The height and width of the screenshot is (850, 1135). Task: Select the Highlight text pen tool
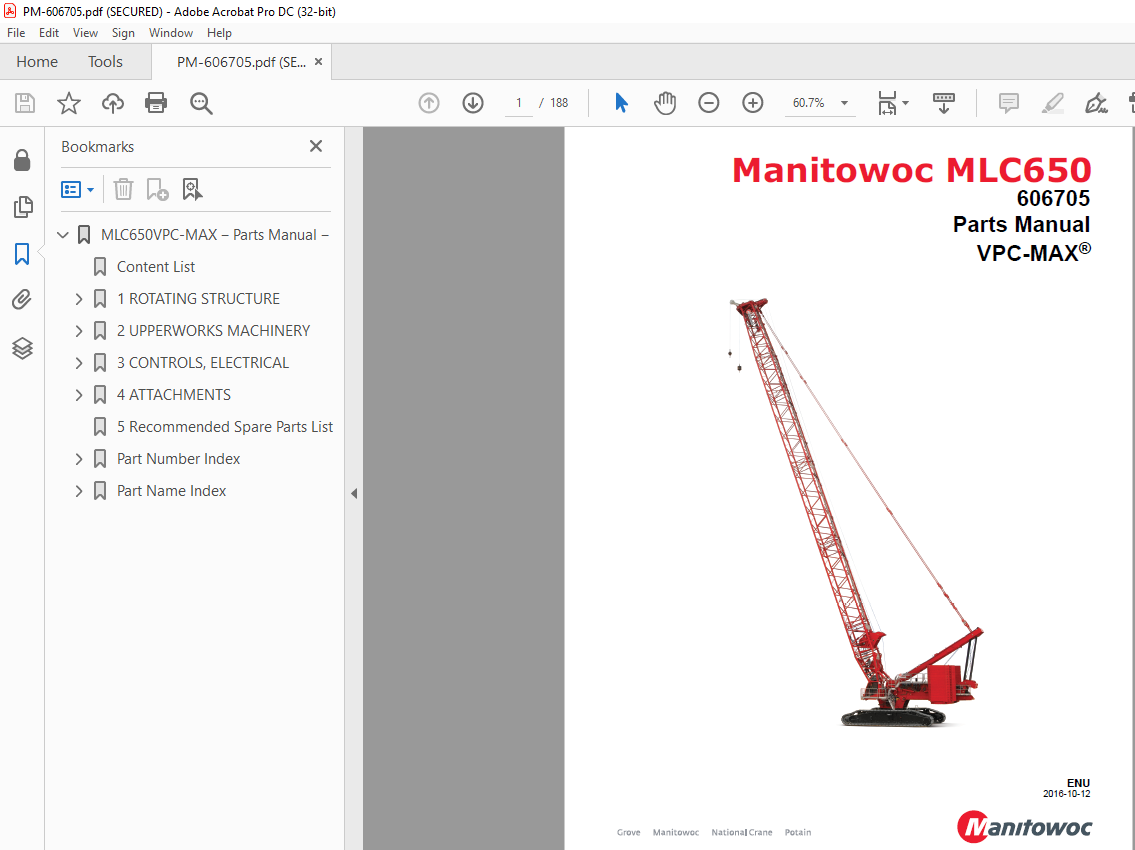[x=1052, y=103]
